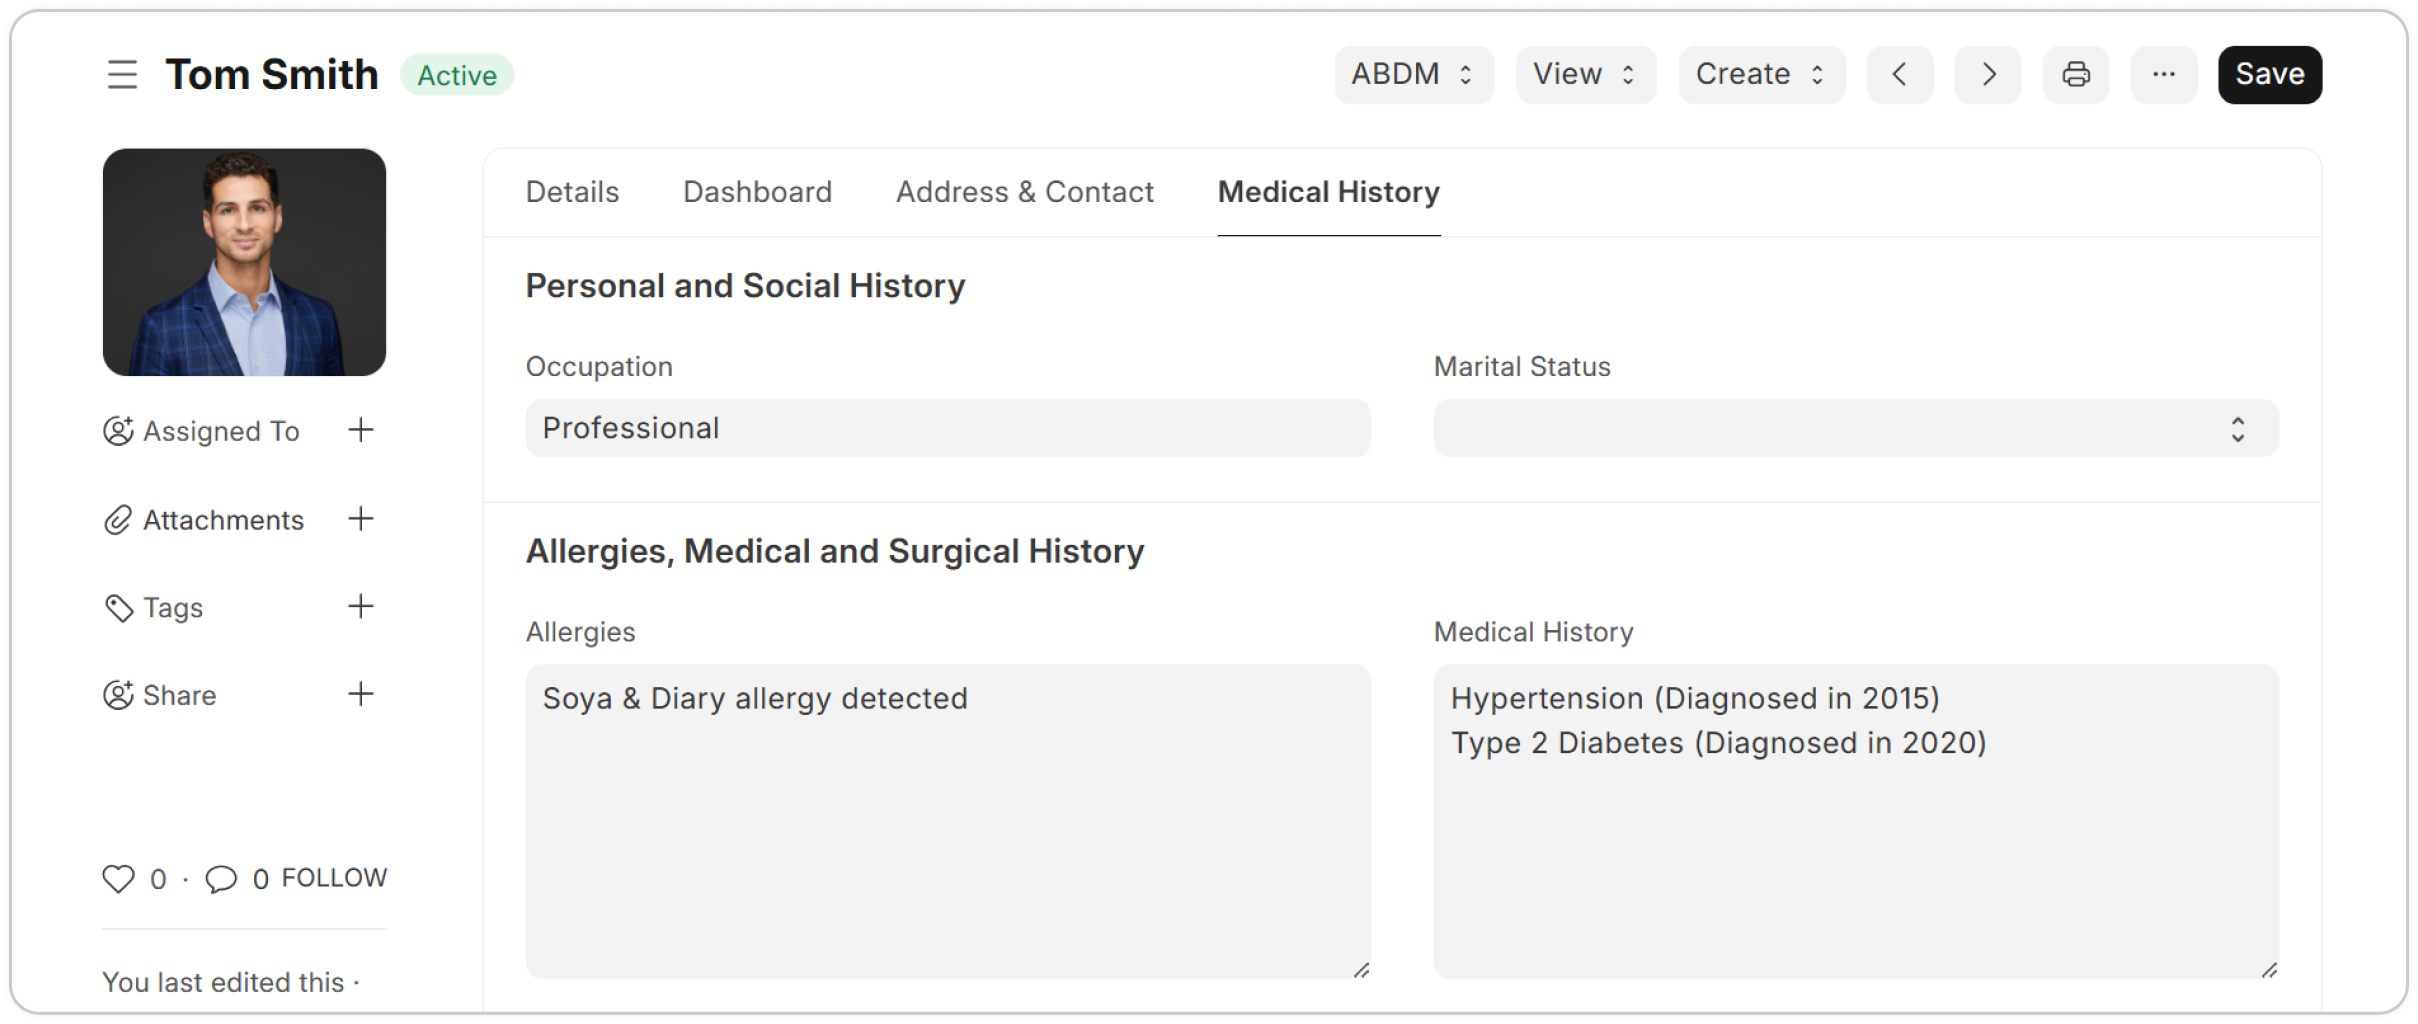Switch to the Dashboard tab

pyautogui.click(x=757, y=192)
